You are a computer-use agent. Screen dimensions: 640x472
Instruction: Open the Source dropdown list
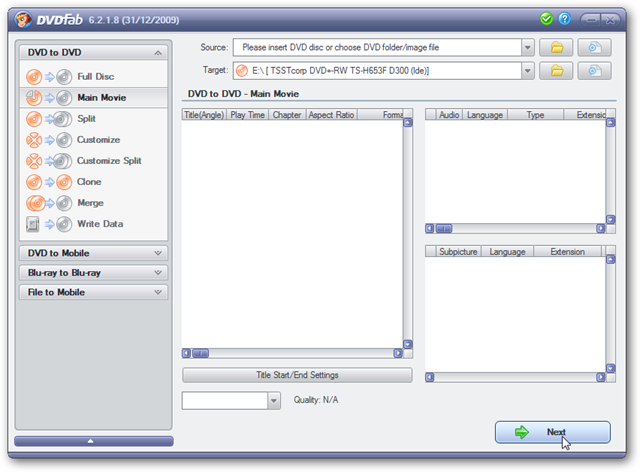[527, 47]
